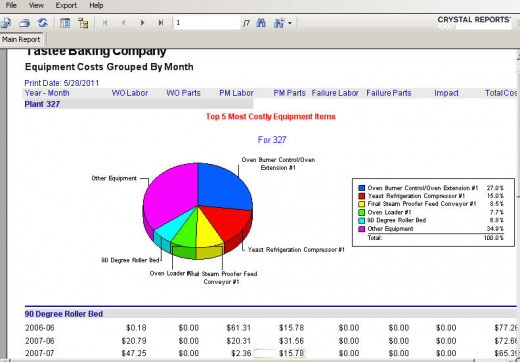Viewport: 520px width, 362px height.
Task: Toggle the Group Tree icon
Action: [x=83, y=23]
